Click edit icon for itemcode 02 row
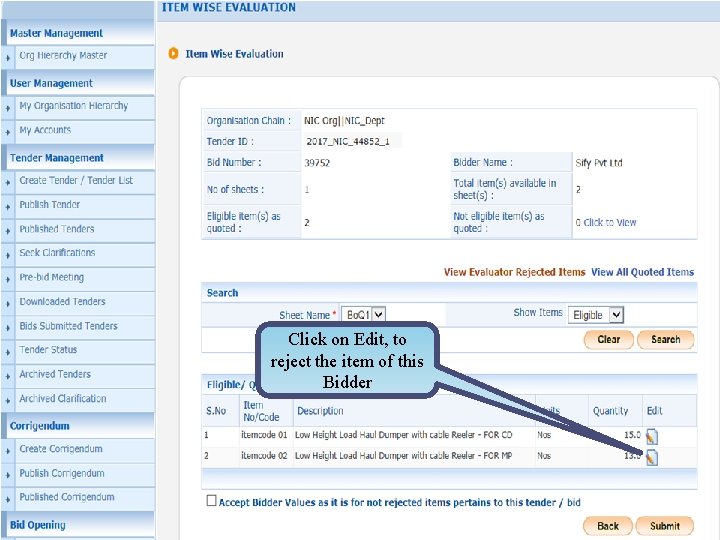 tap(652, 457)
